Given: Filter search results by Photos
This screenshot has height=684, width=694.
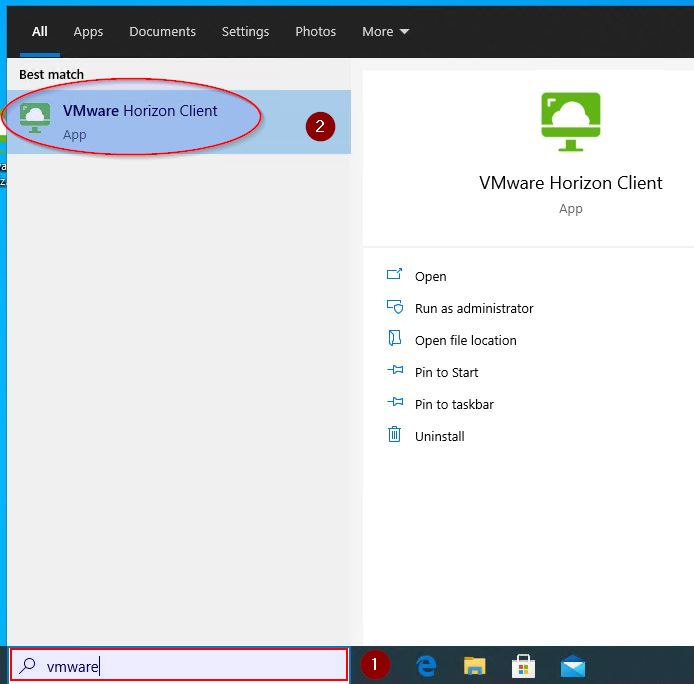Looking at the screenshot, I should click(x=315, y=31).
